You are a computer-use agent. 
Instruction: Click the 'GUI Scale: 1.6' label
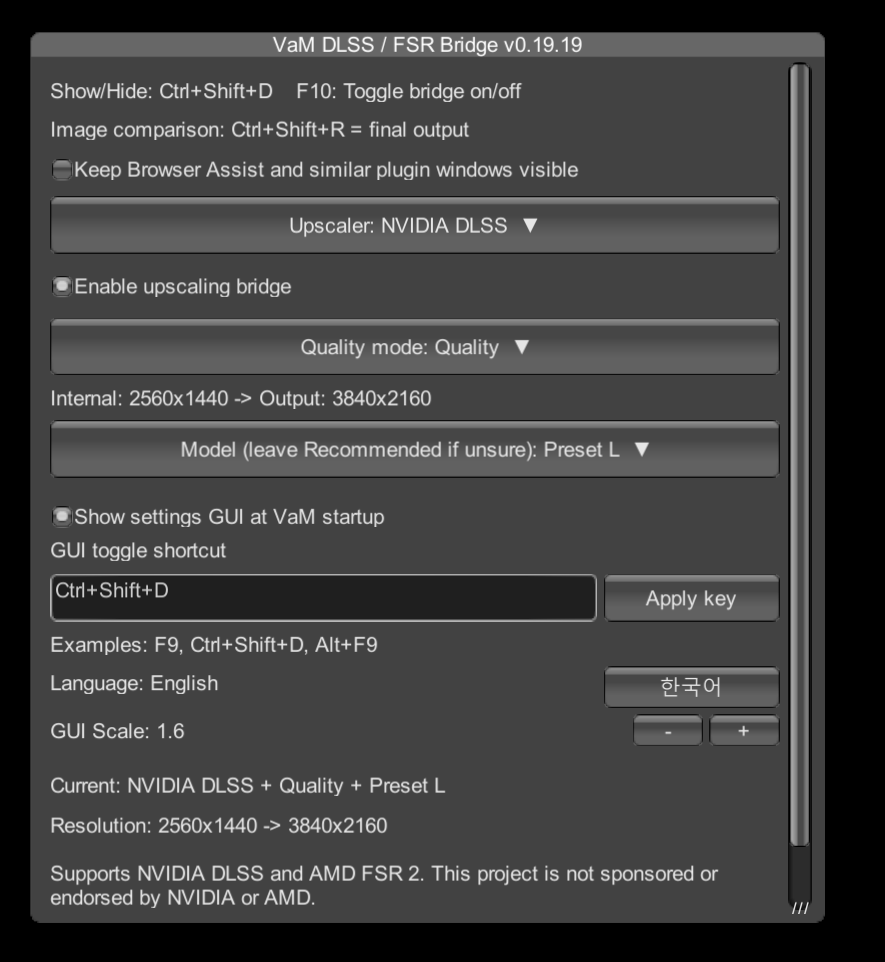click(117, 731)
